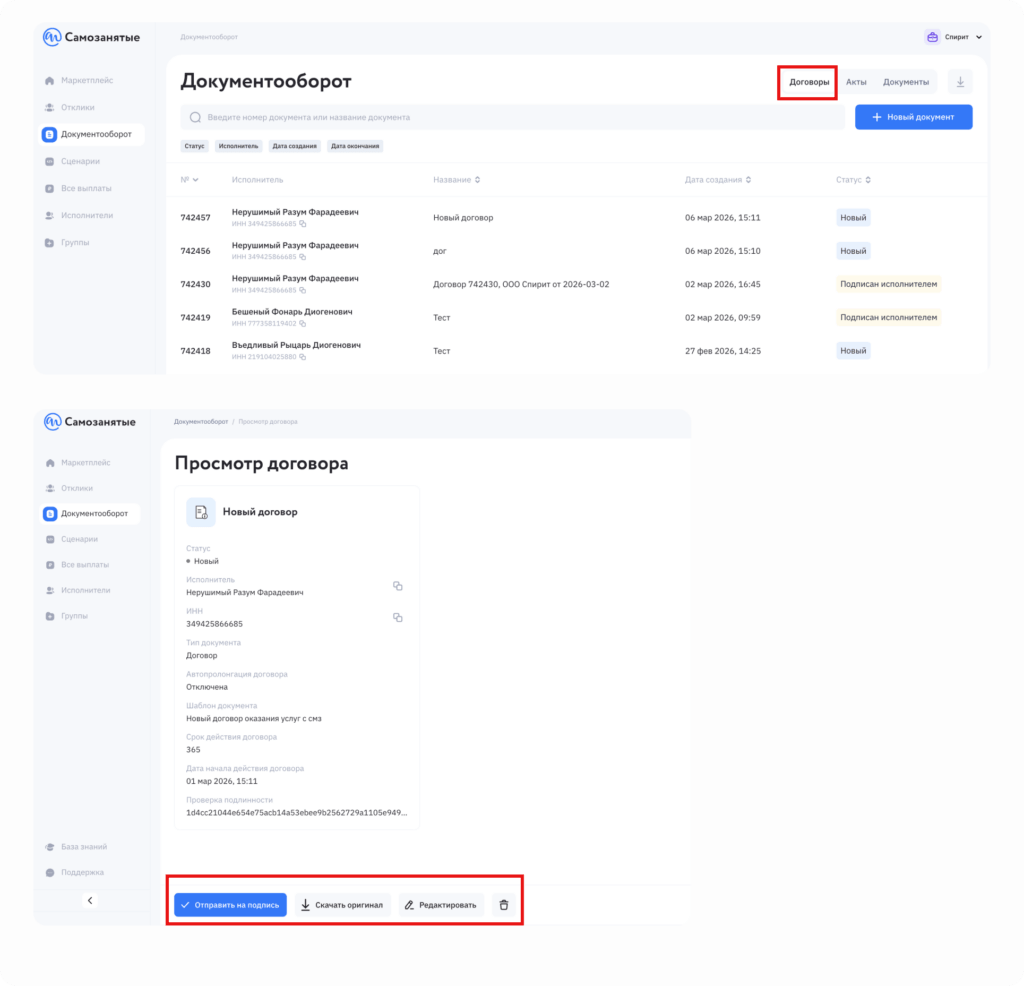Open Маркетплейс in the top sidebar

(x=85, y=80)
